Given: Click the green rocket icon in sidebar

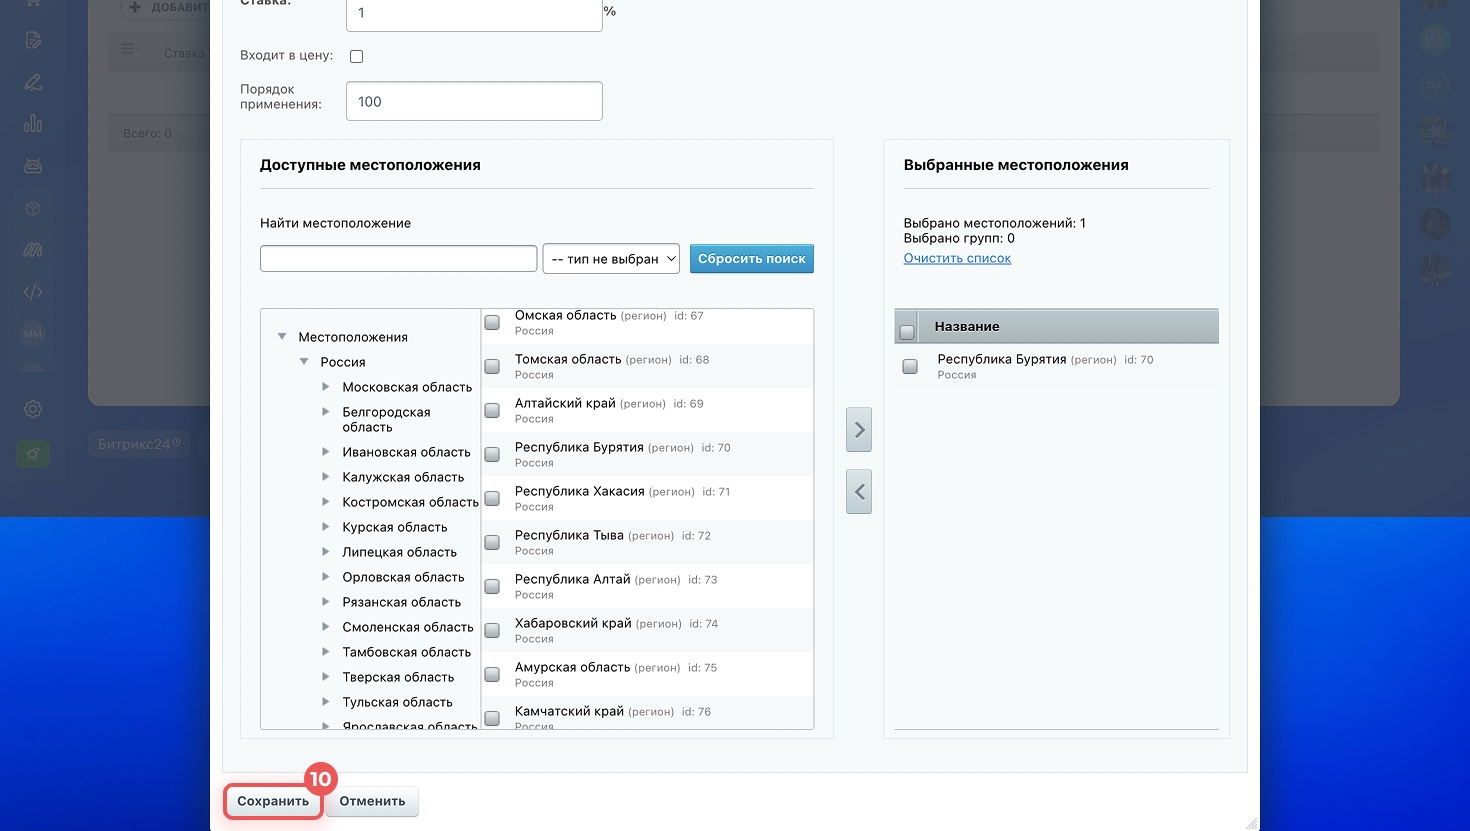Looking at the screenshot, I should point(33,454).
